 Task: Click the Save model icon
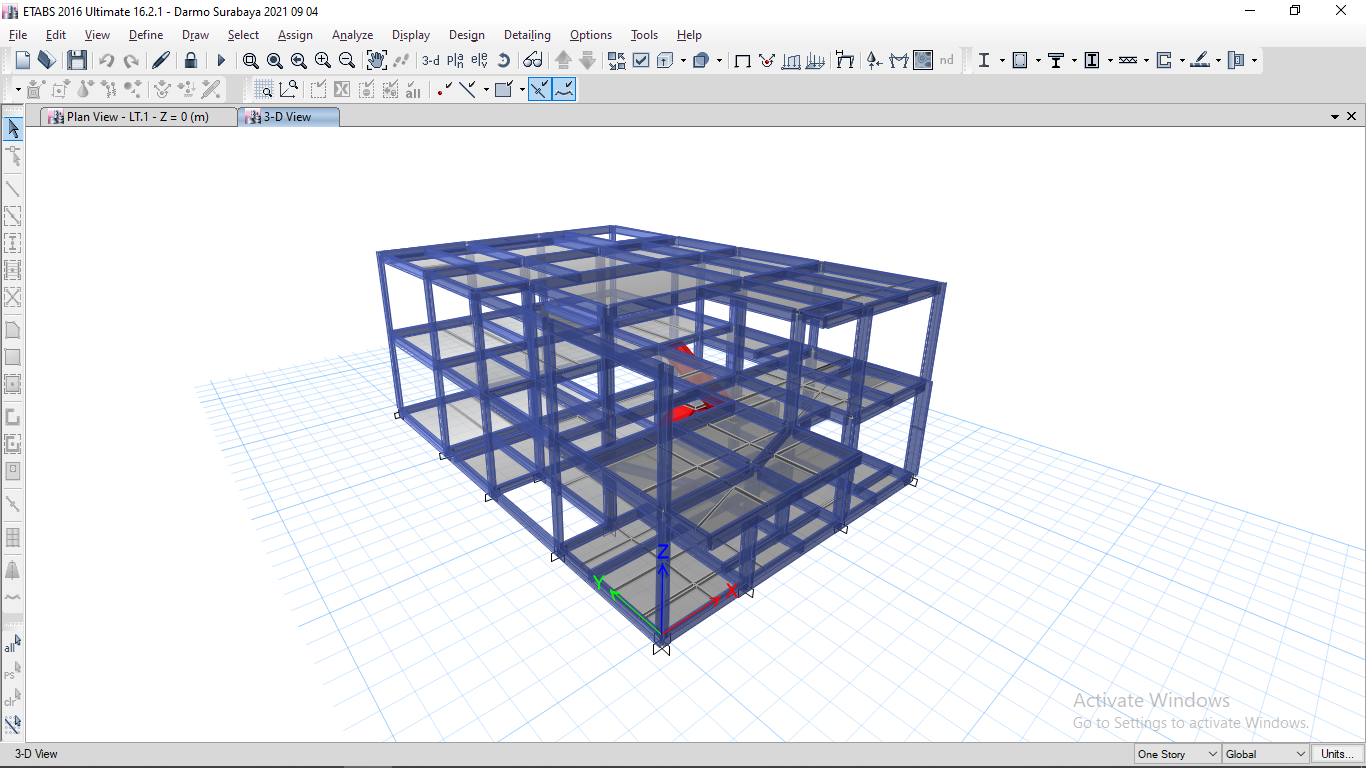tap(77, 60)
